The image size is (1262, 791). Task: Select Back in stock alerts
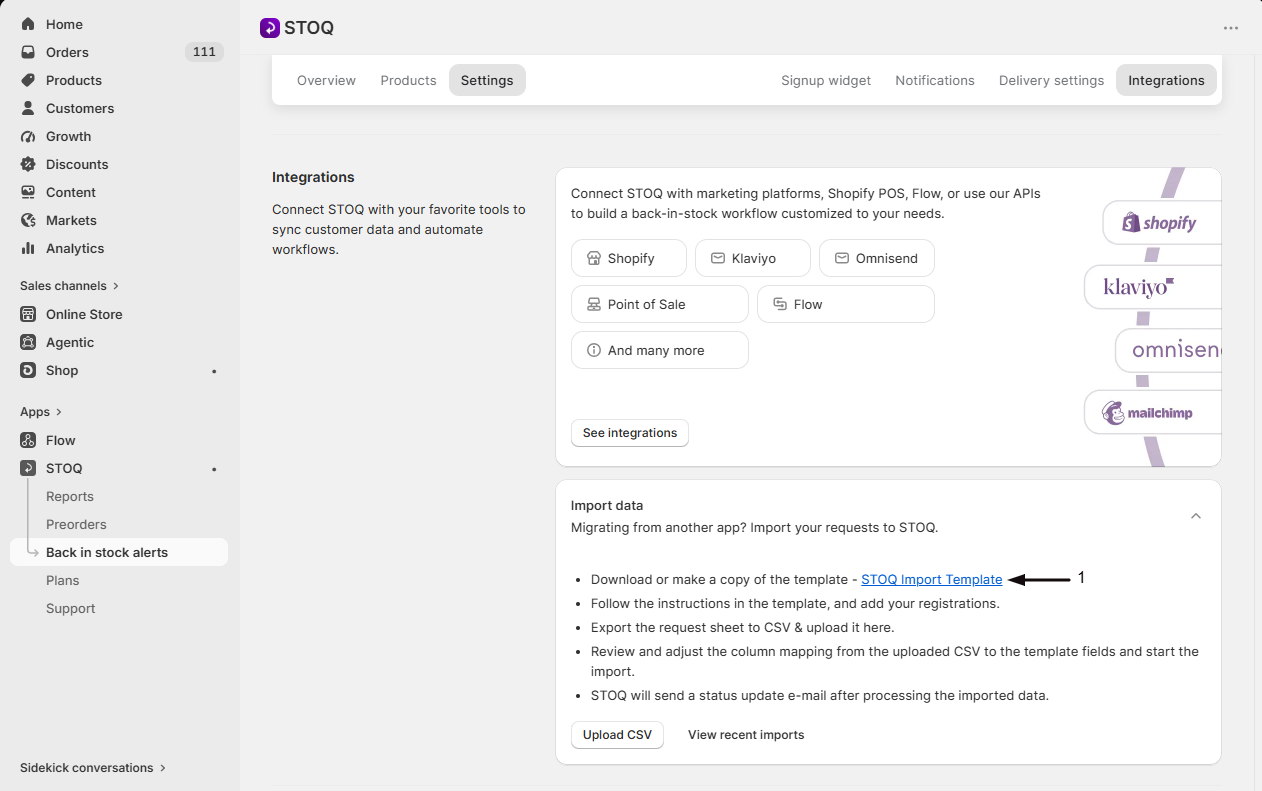[x=119, y=552]
